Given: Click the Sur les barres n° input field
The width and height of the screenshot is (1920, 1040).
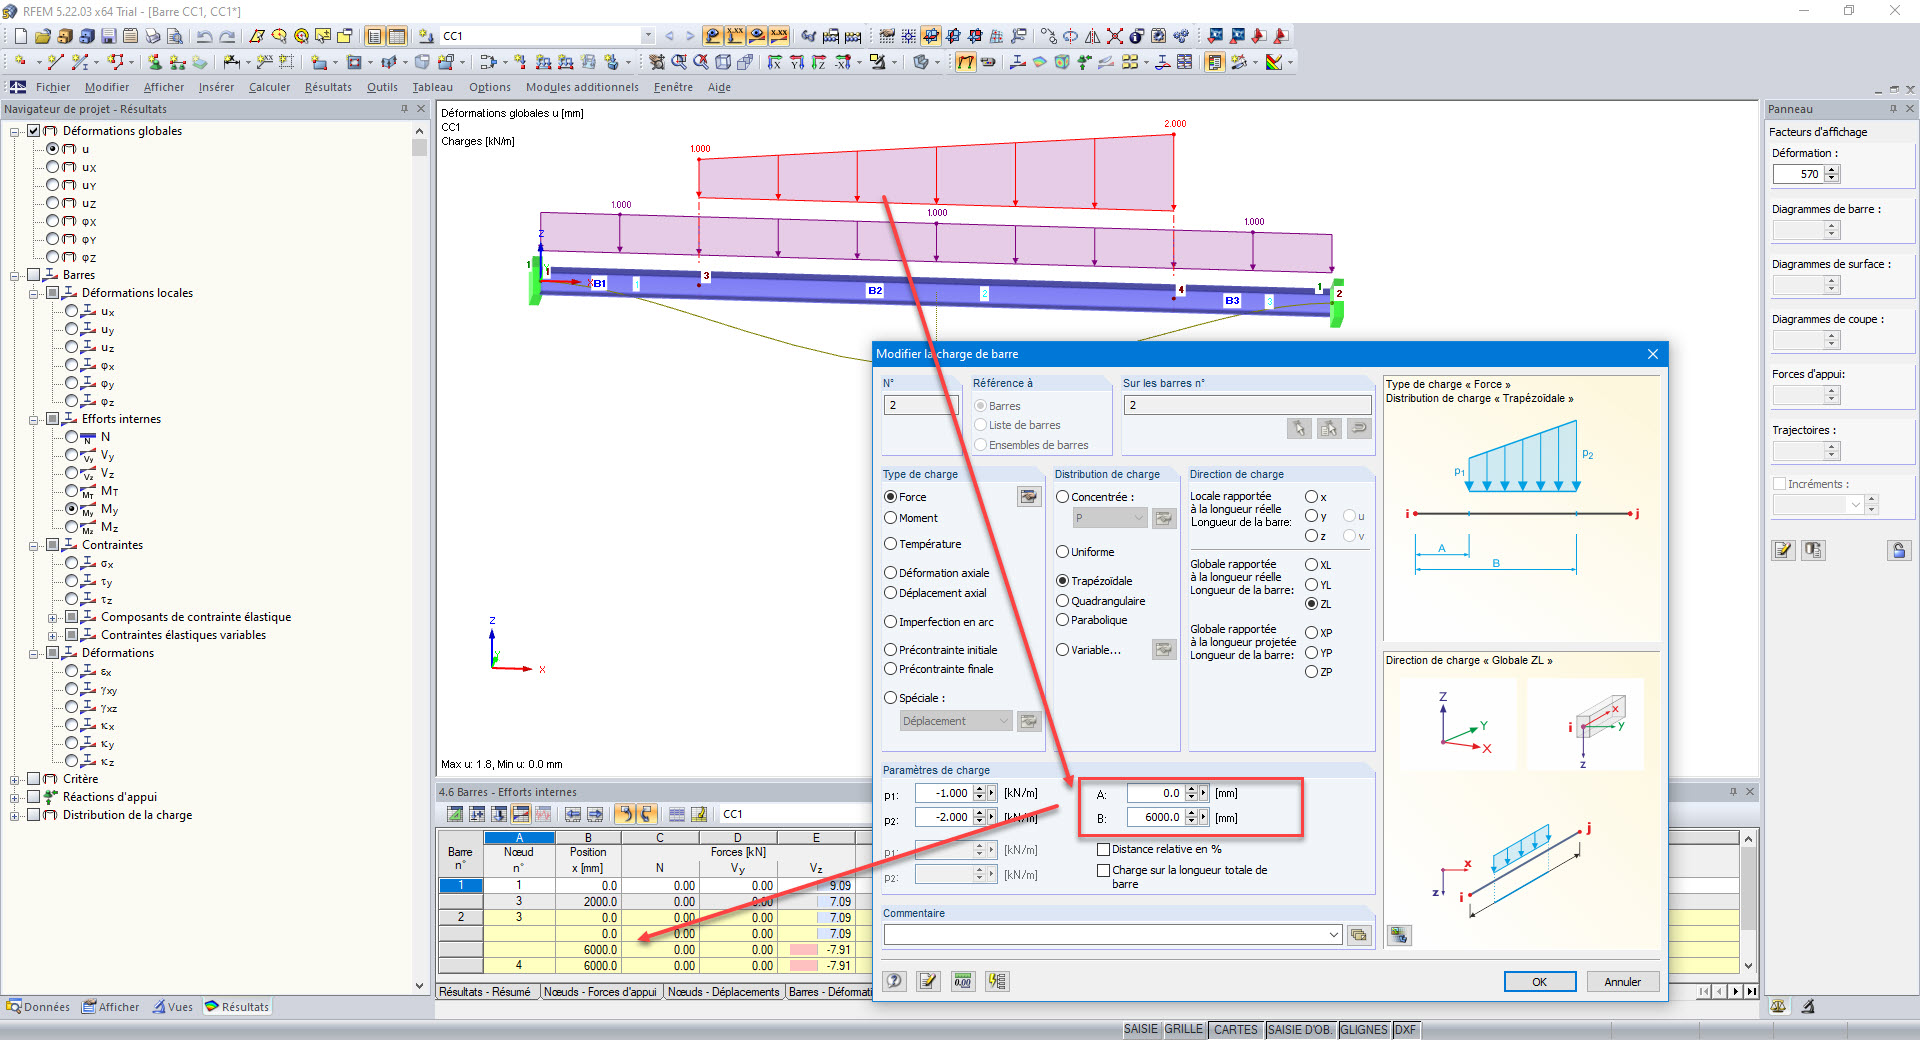Looking at the screenshot, I should point(1247,405).
